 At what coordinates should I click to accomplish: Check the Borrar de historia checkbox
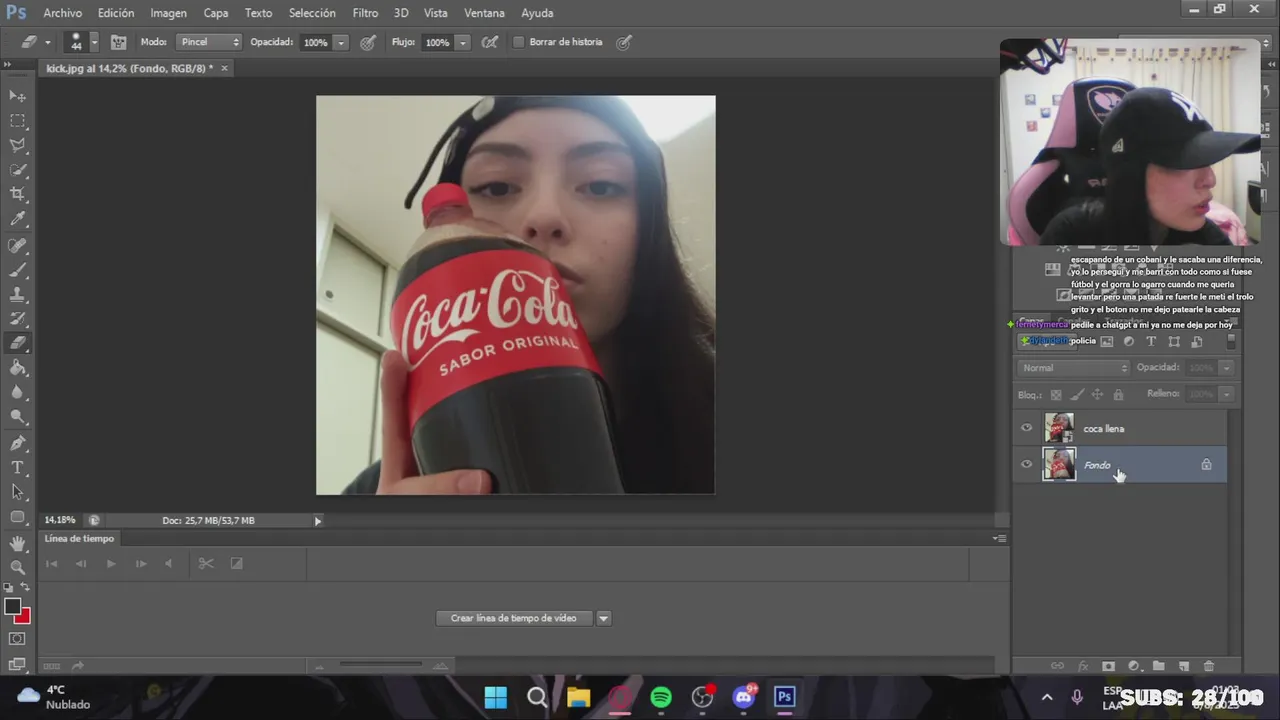[x=518, y=42]
